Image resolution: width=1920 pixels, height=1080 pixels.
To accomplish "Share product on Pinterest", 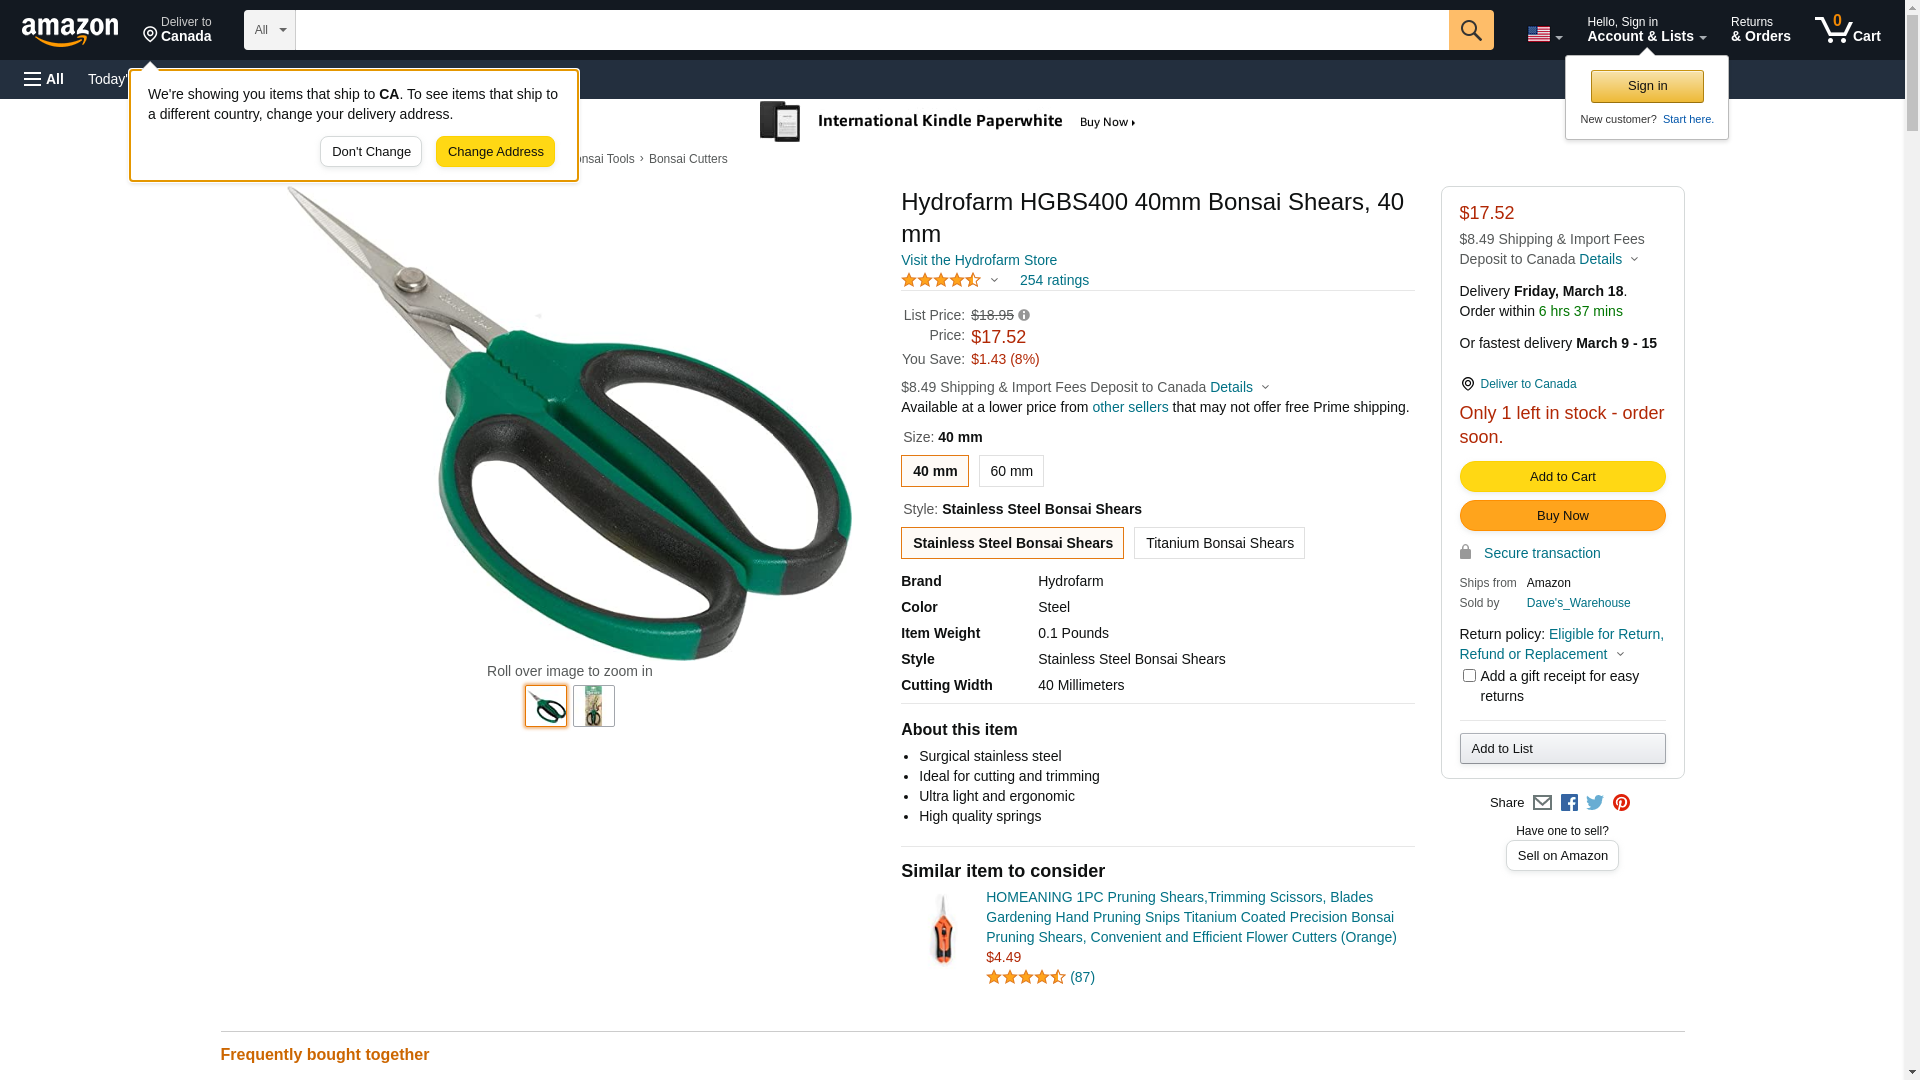I will click(1621, 803).
